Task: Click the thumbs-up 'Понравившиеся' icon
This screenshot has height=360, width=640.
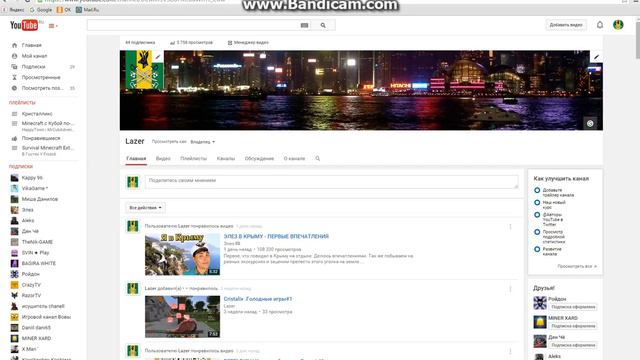Action: click(14, 138)
